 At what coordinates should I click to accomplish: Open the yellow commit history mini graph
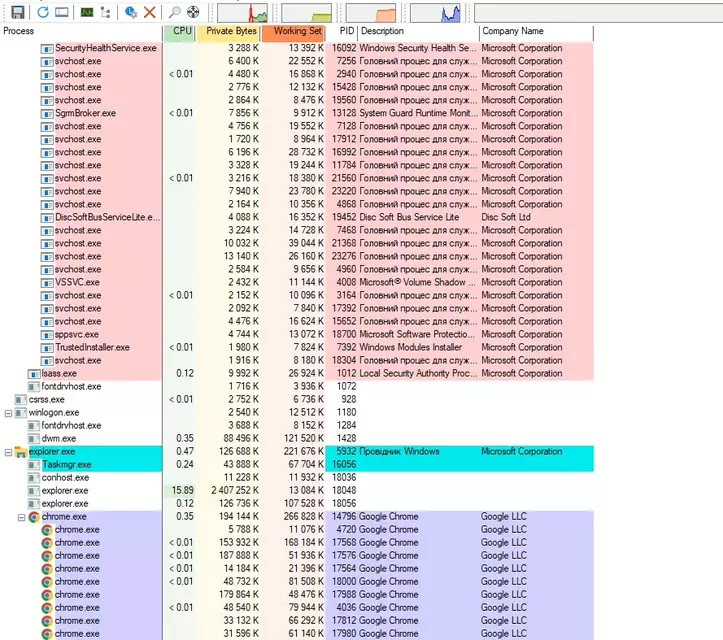click(x=307, y=13)
